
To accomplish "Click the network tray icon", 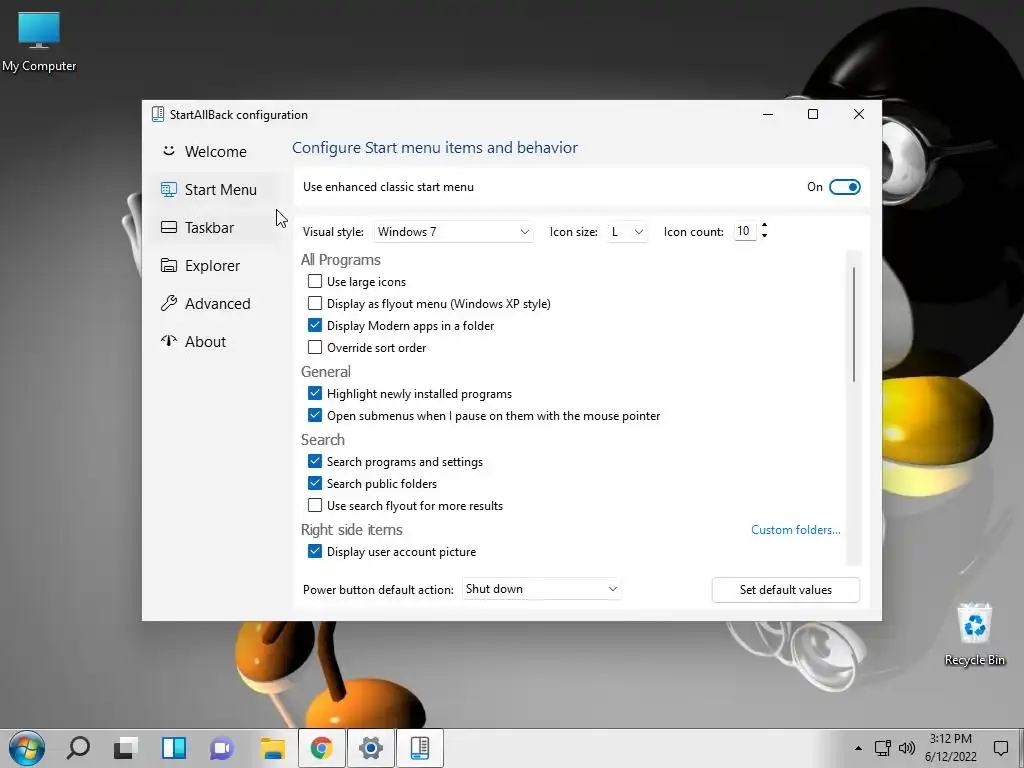I will click(x=882, y=748).
